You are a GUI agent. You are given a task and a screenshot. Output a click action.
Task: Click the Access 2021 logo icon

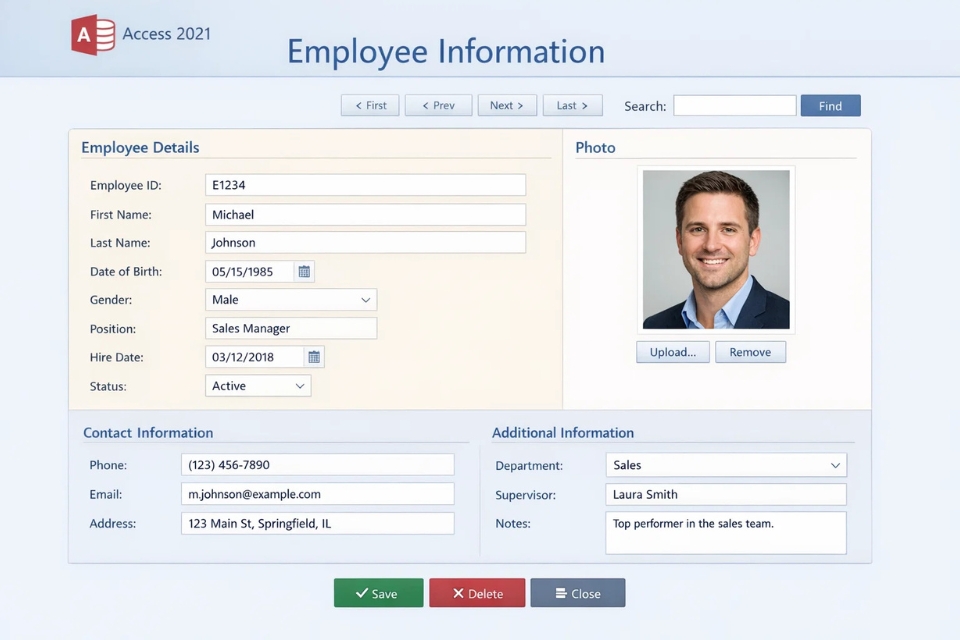pos(92,35)
